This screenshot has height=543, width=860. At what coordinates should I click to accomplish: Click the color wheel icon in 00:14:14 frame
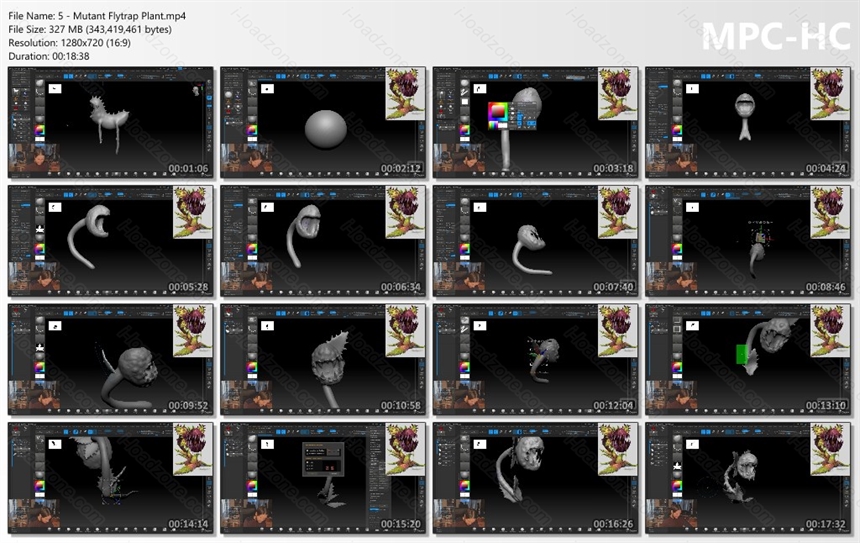[x=39, y=486]
